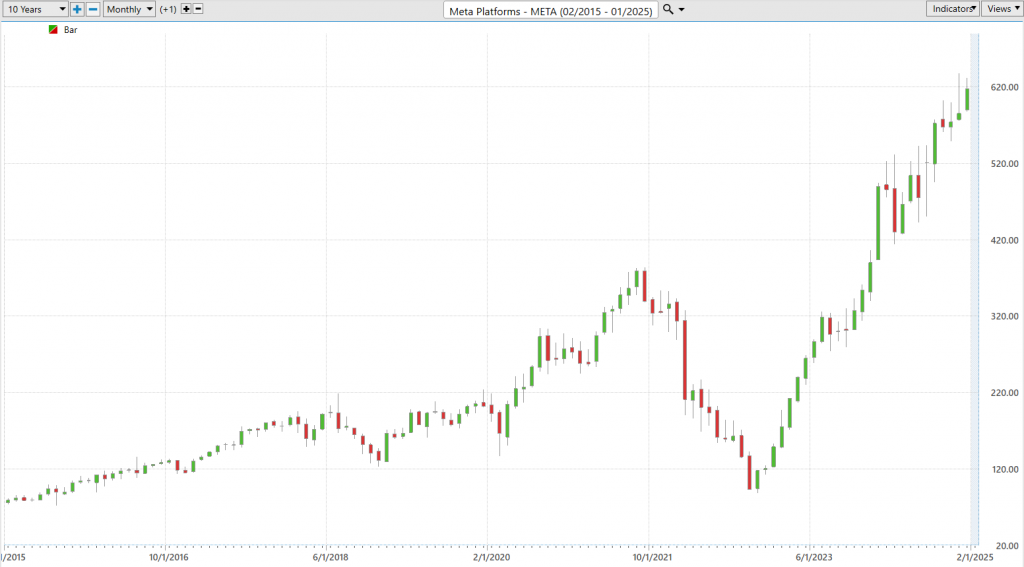Zoom in time range with blue plus
This screenshot has width=1024, height=567.
point(77,9)
